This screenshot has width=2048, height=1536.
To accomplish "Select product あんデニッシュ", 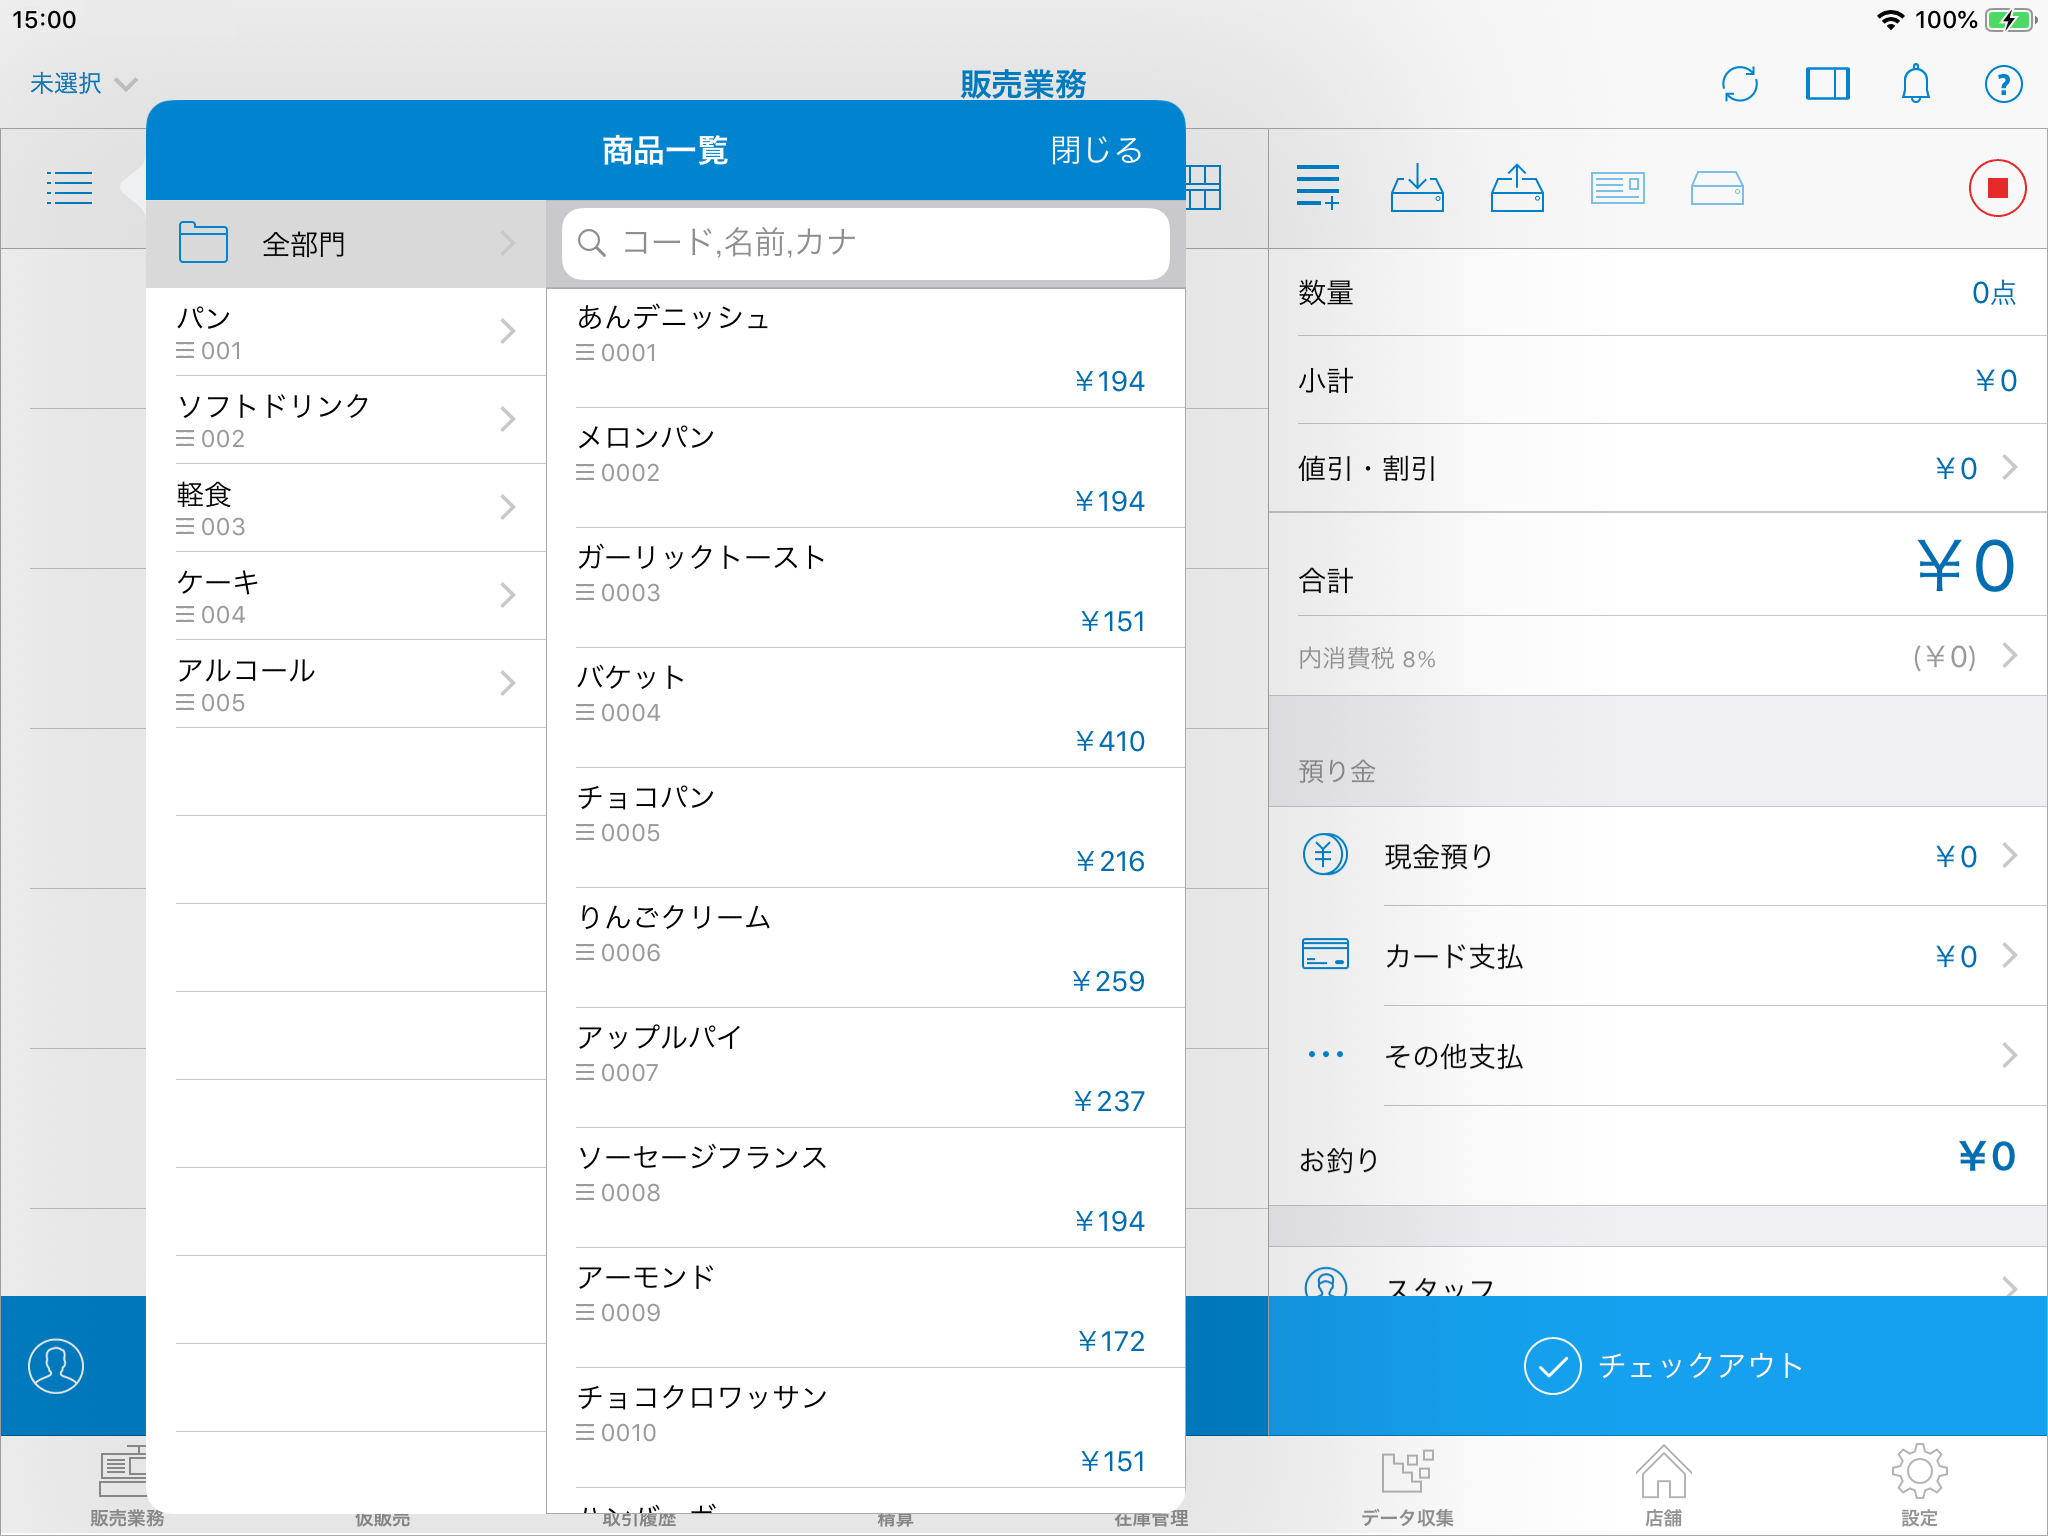I will click(x=866, y=348).
